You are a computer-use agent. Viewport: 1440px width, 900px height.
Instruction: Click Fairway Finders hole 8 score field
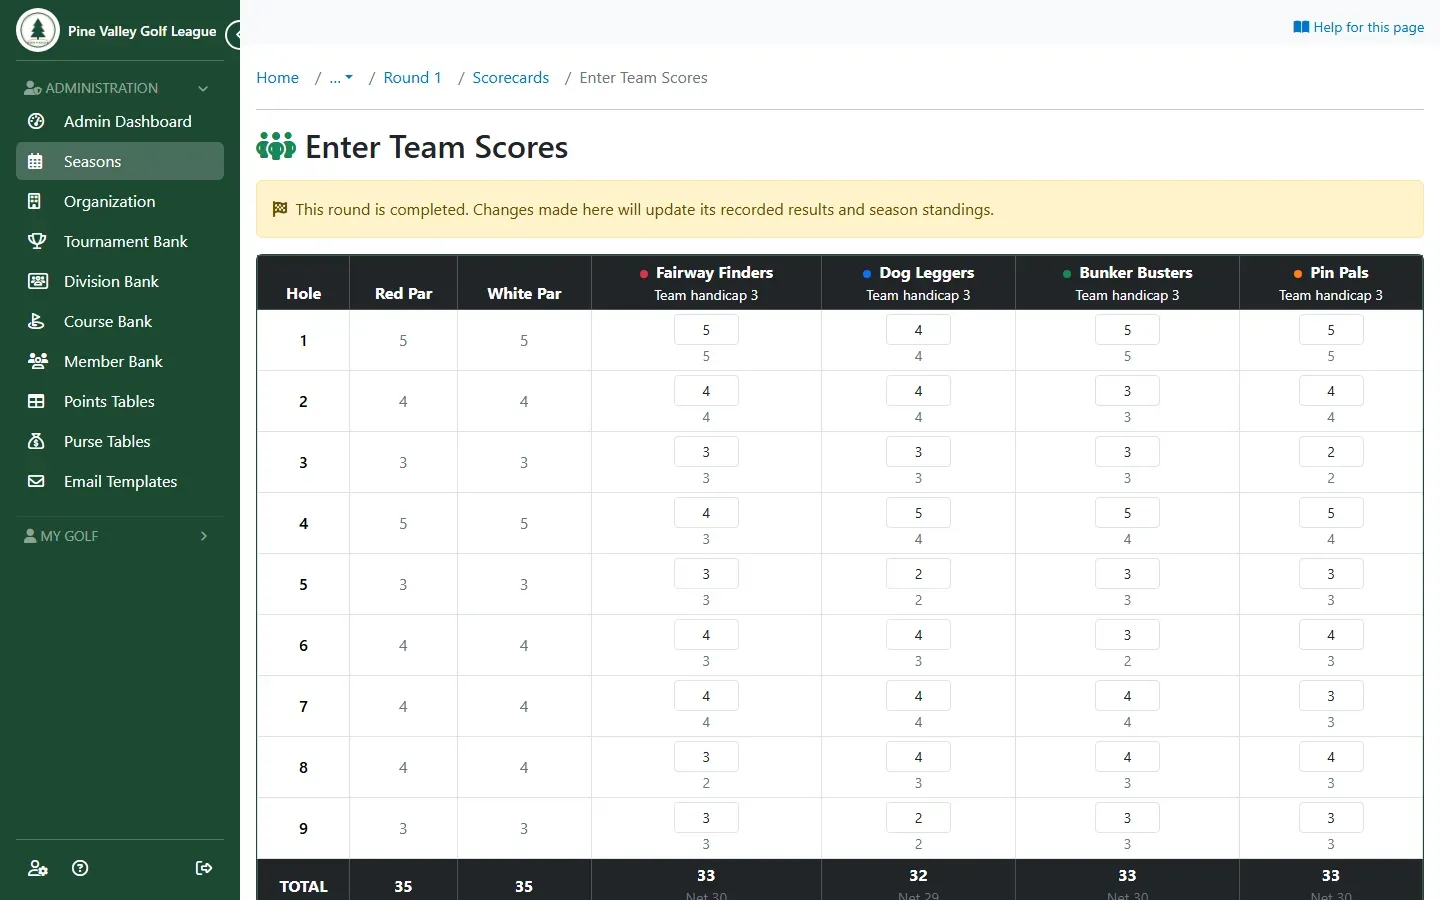click(706, 757)
